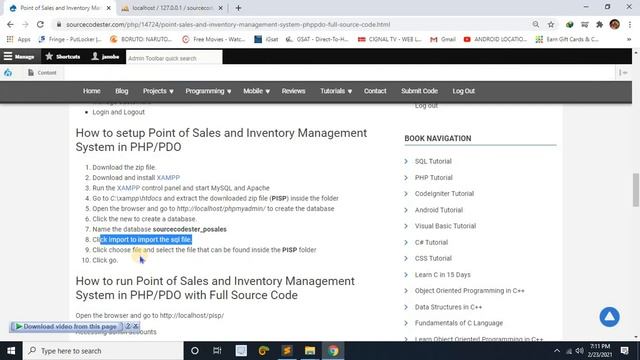Close the Point of Sales tab
Image resolution: width=640 pixels, height=360 pixels.
click(109, 8)
